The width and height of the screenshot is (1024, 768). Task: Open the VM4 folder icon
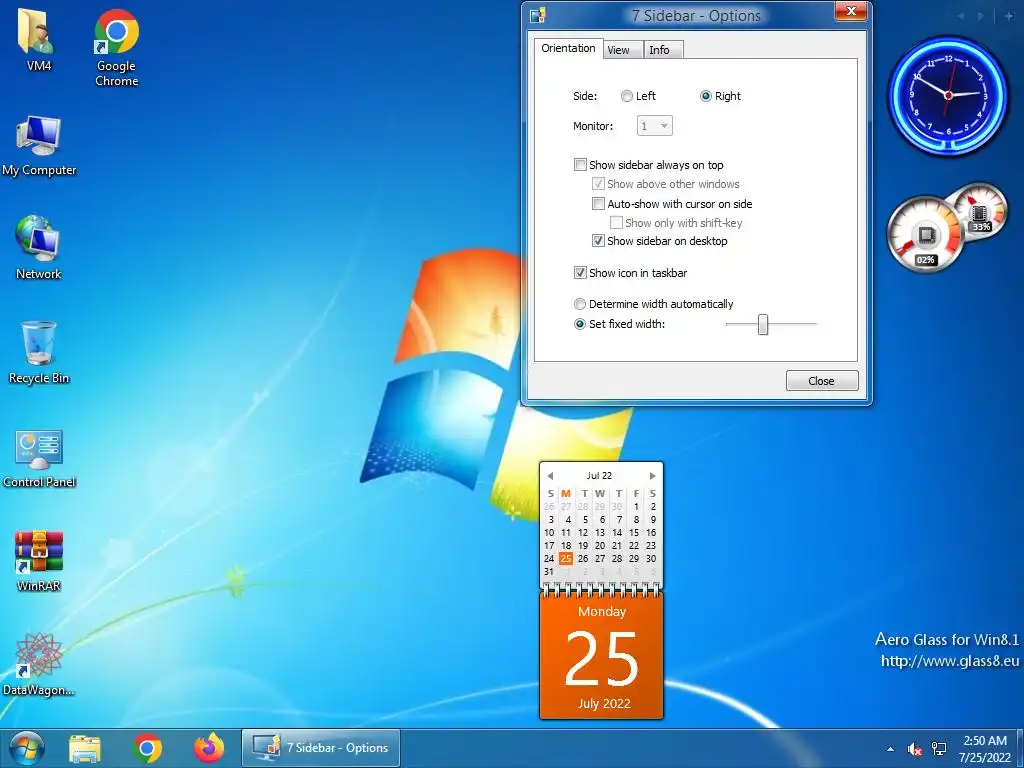pos(38,39)
